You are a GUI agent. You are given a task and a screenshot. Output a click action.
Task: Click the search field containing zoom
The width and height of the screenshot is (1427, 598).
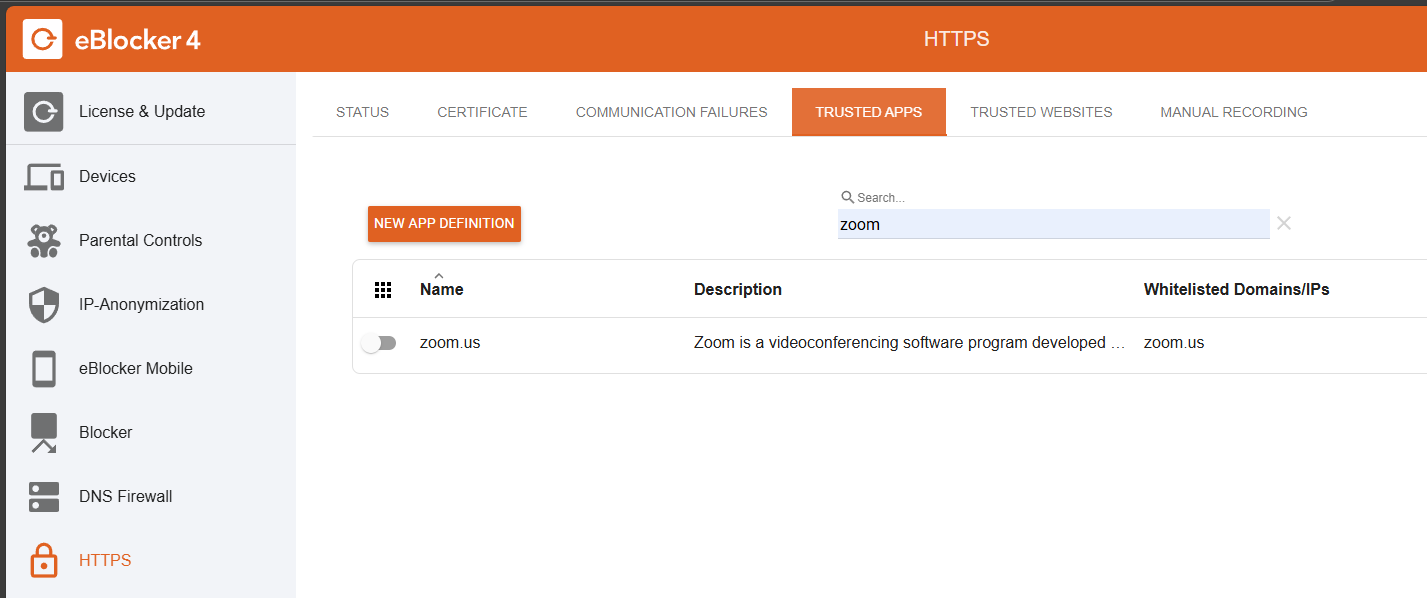(1053, 225)
